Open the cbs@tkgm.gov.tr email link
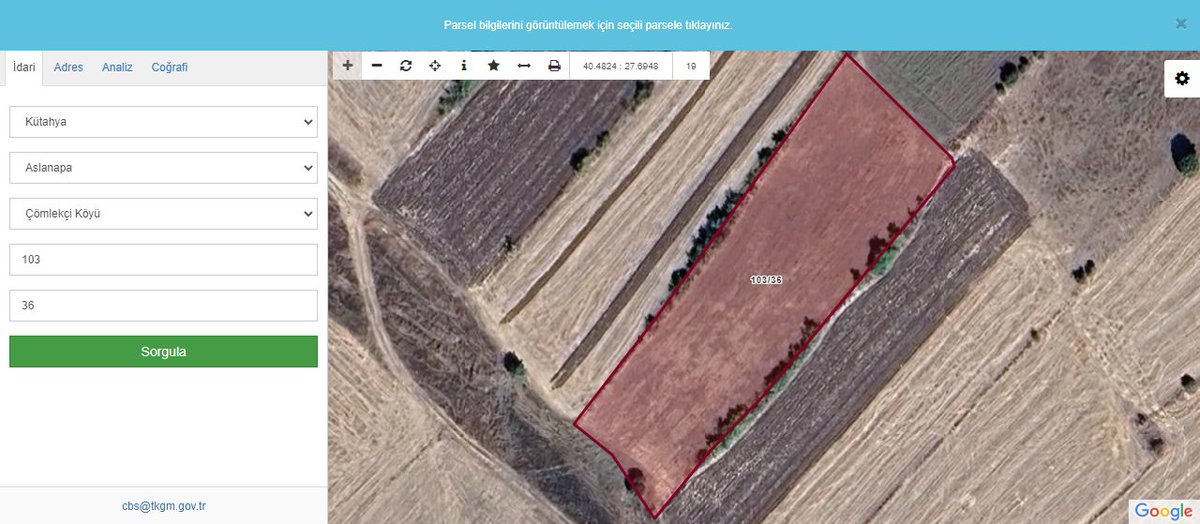The height and width of the screenshot is (524, 1200). (164, 506)
